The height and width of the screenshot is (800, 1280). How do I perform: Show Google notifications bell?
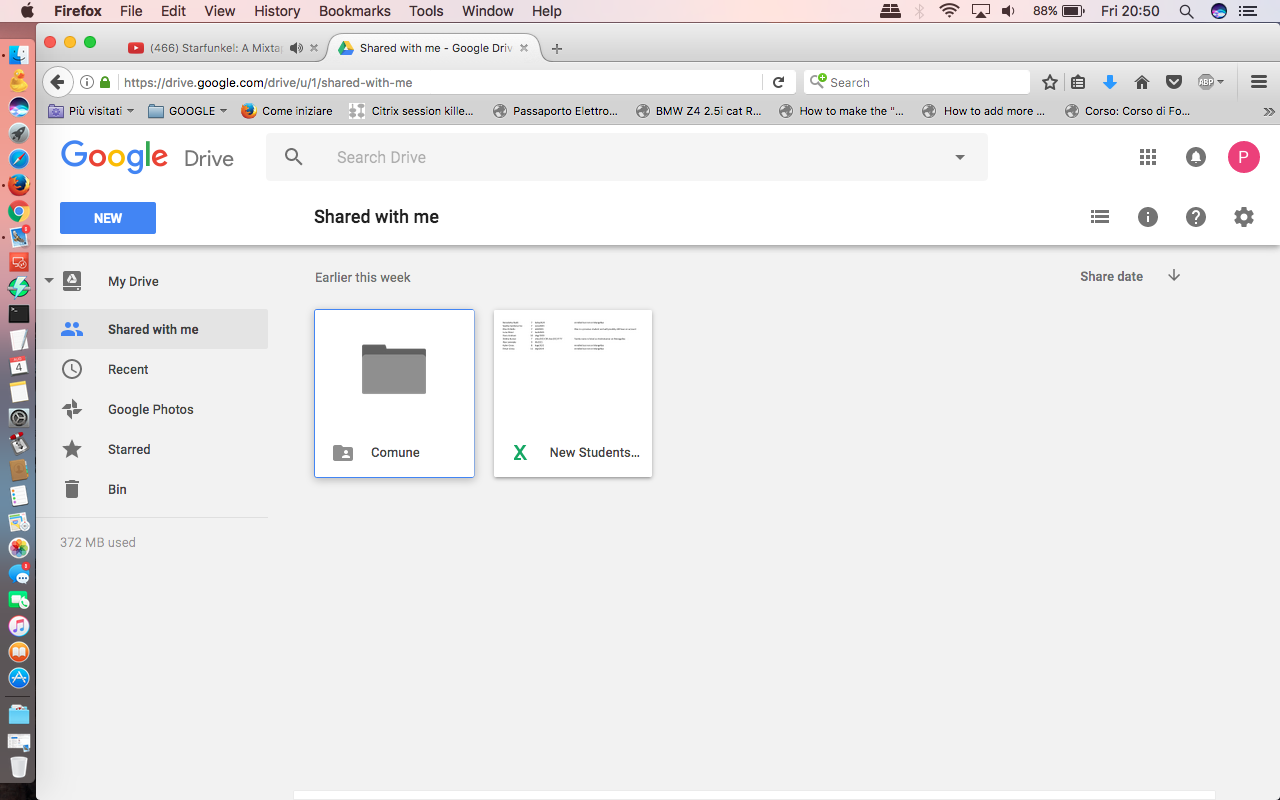click(1196, 157)
